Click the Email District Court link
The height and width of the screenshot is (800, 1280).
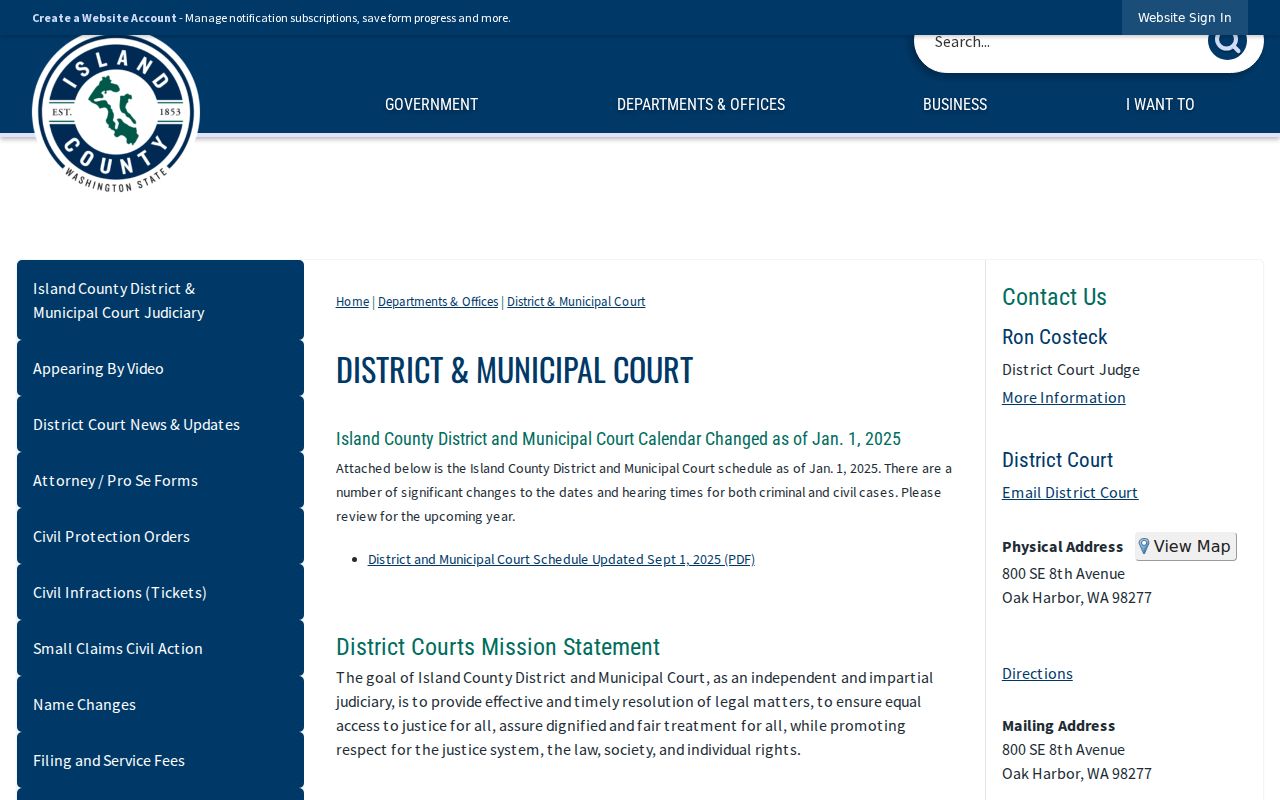tap(1070, 492)
